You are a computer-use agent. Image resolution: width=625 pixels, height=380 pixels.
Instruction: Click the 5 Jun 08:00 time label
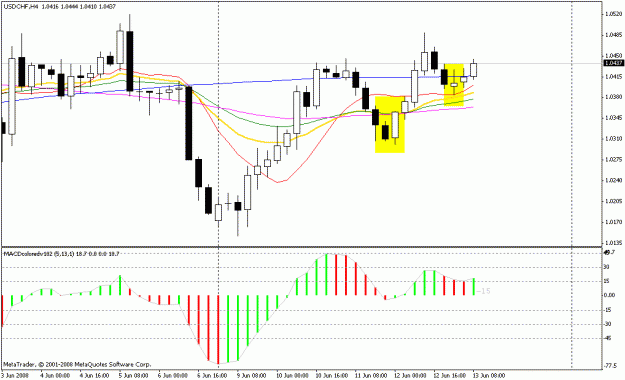click(x=134, y=376)
